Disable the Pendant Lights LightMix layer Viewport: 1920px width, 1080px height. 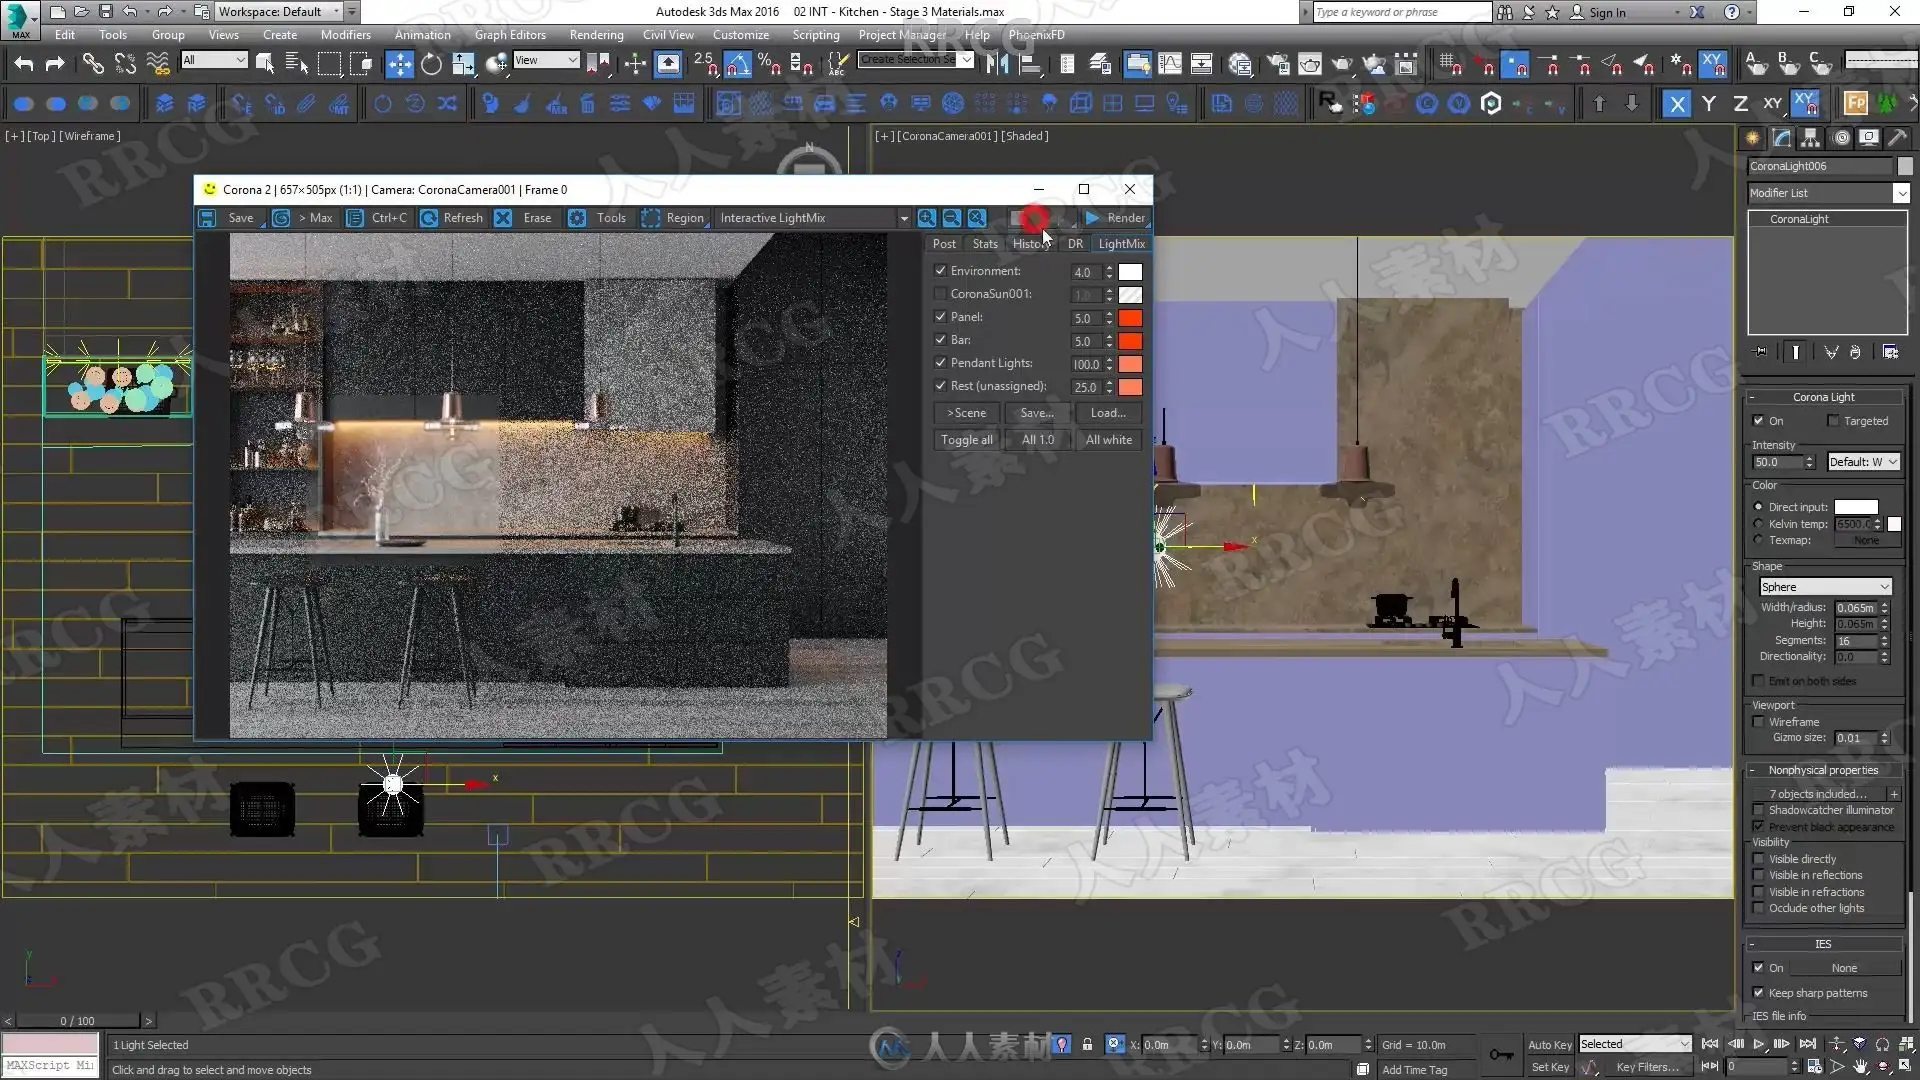coord(940,363)
